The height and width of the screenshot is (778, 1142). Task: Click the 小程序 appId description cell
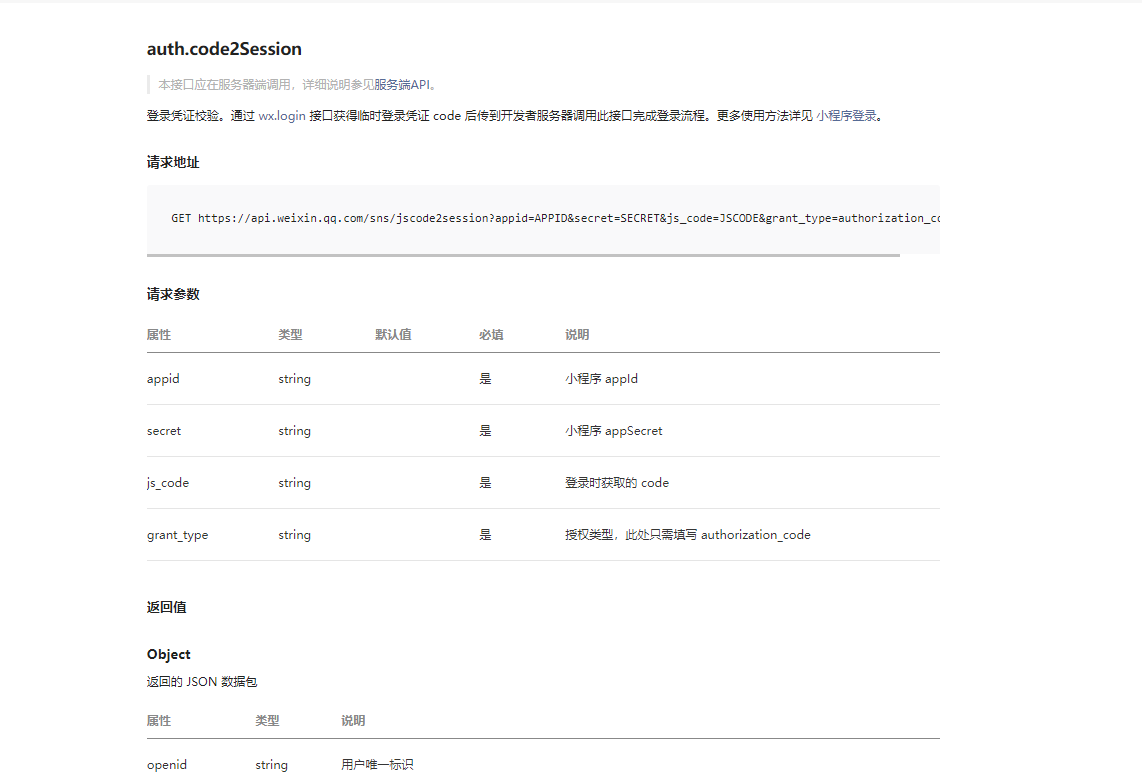tap(602, 379)
